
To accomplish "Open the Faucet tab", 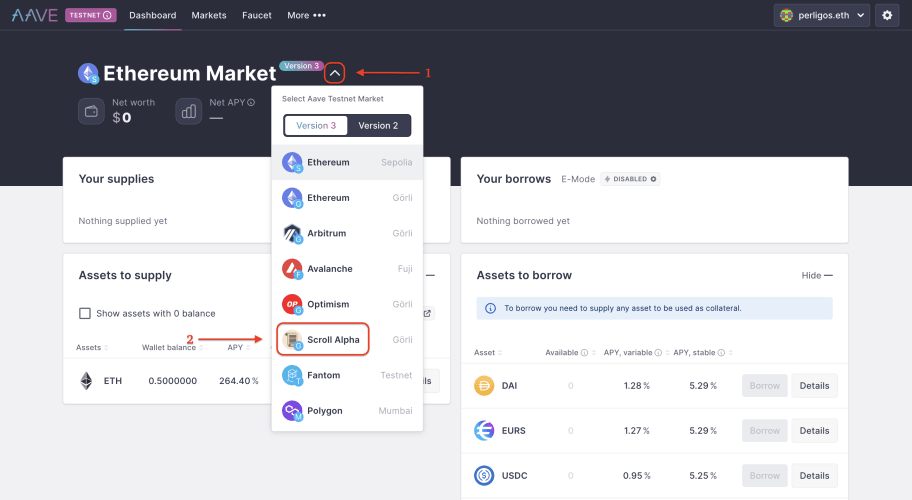I will pyautogui.click(x=256, y=15).
